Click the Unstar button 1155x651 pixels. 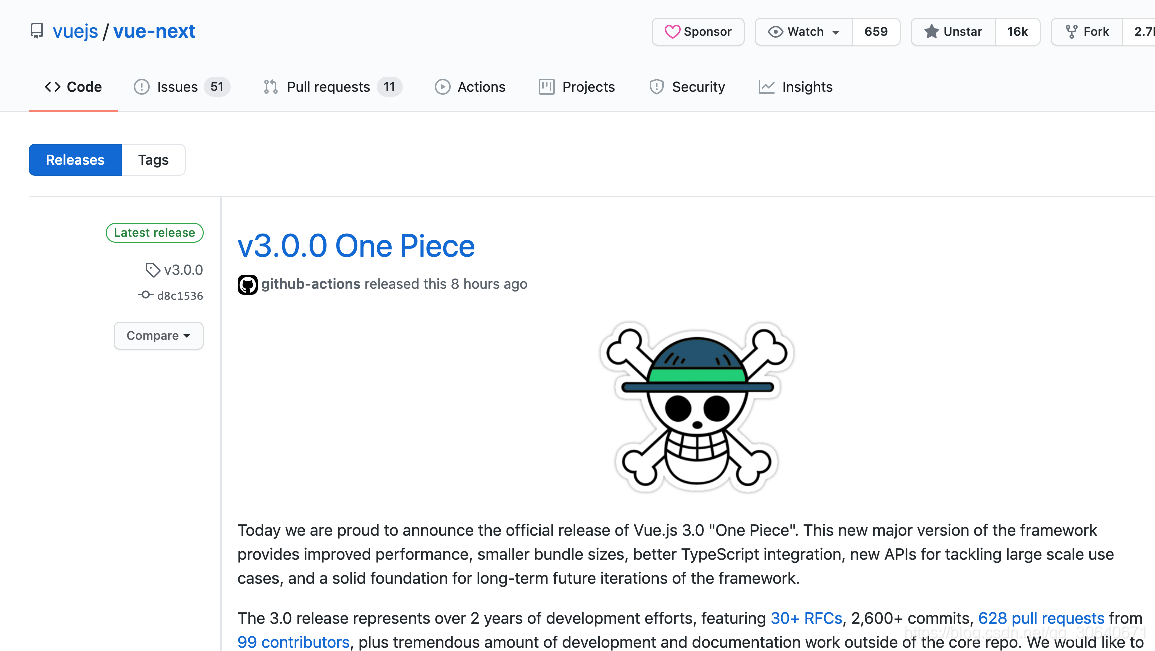coord(953,32)
